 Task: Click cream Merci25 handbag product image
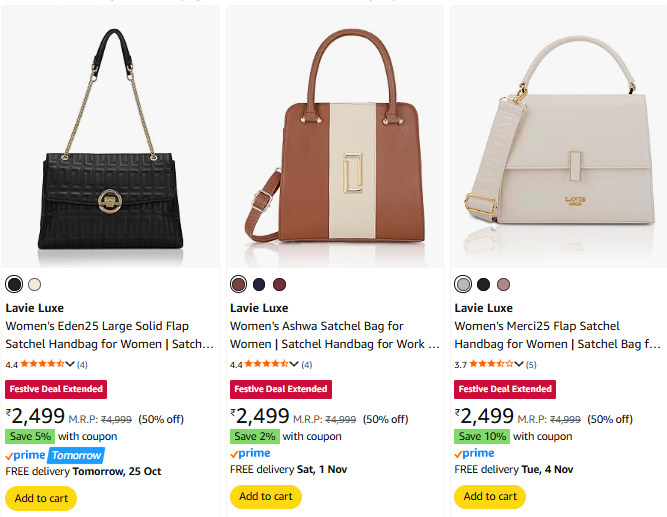tap(558, 138)
